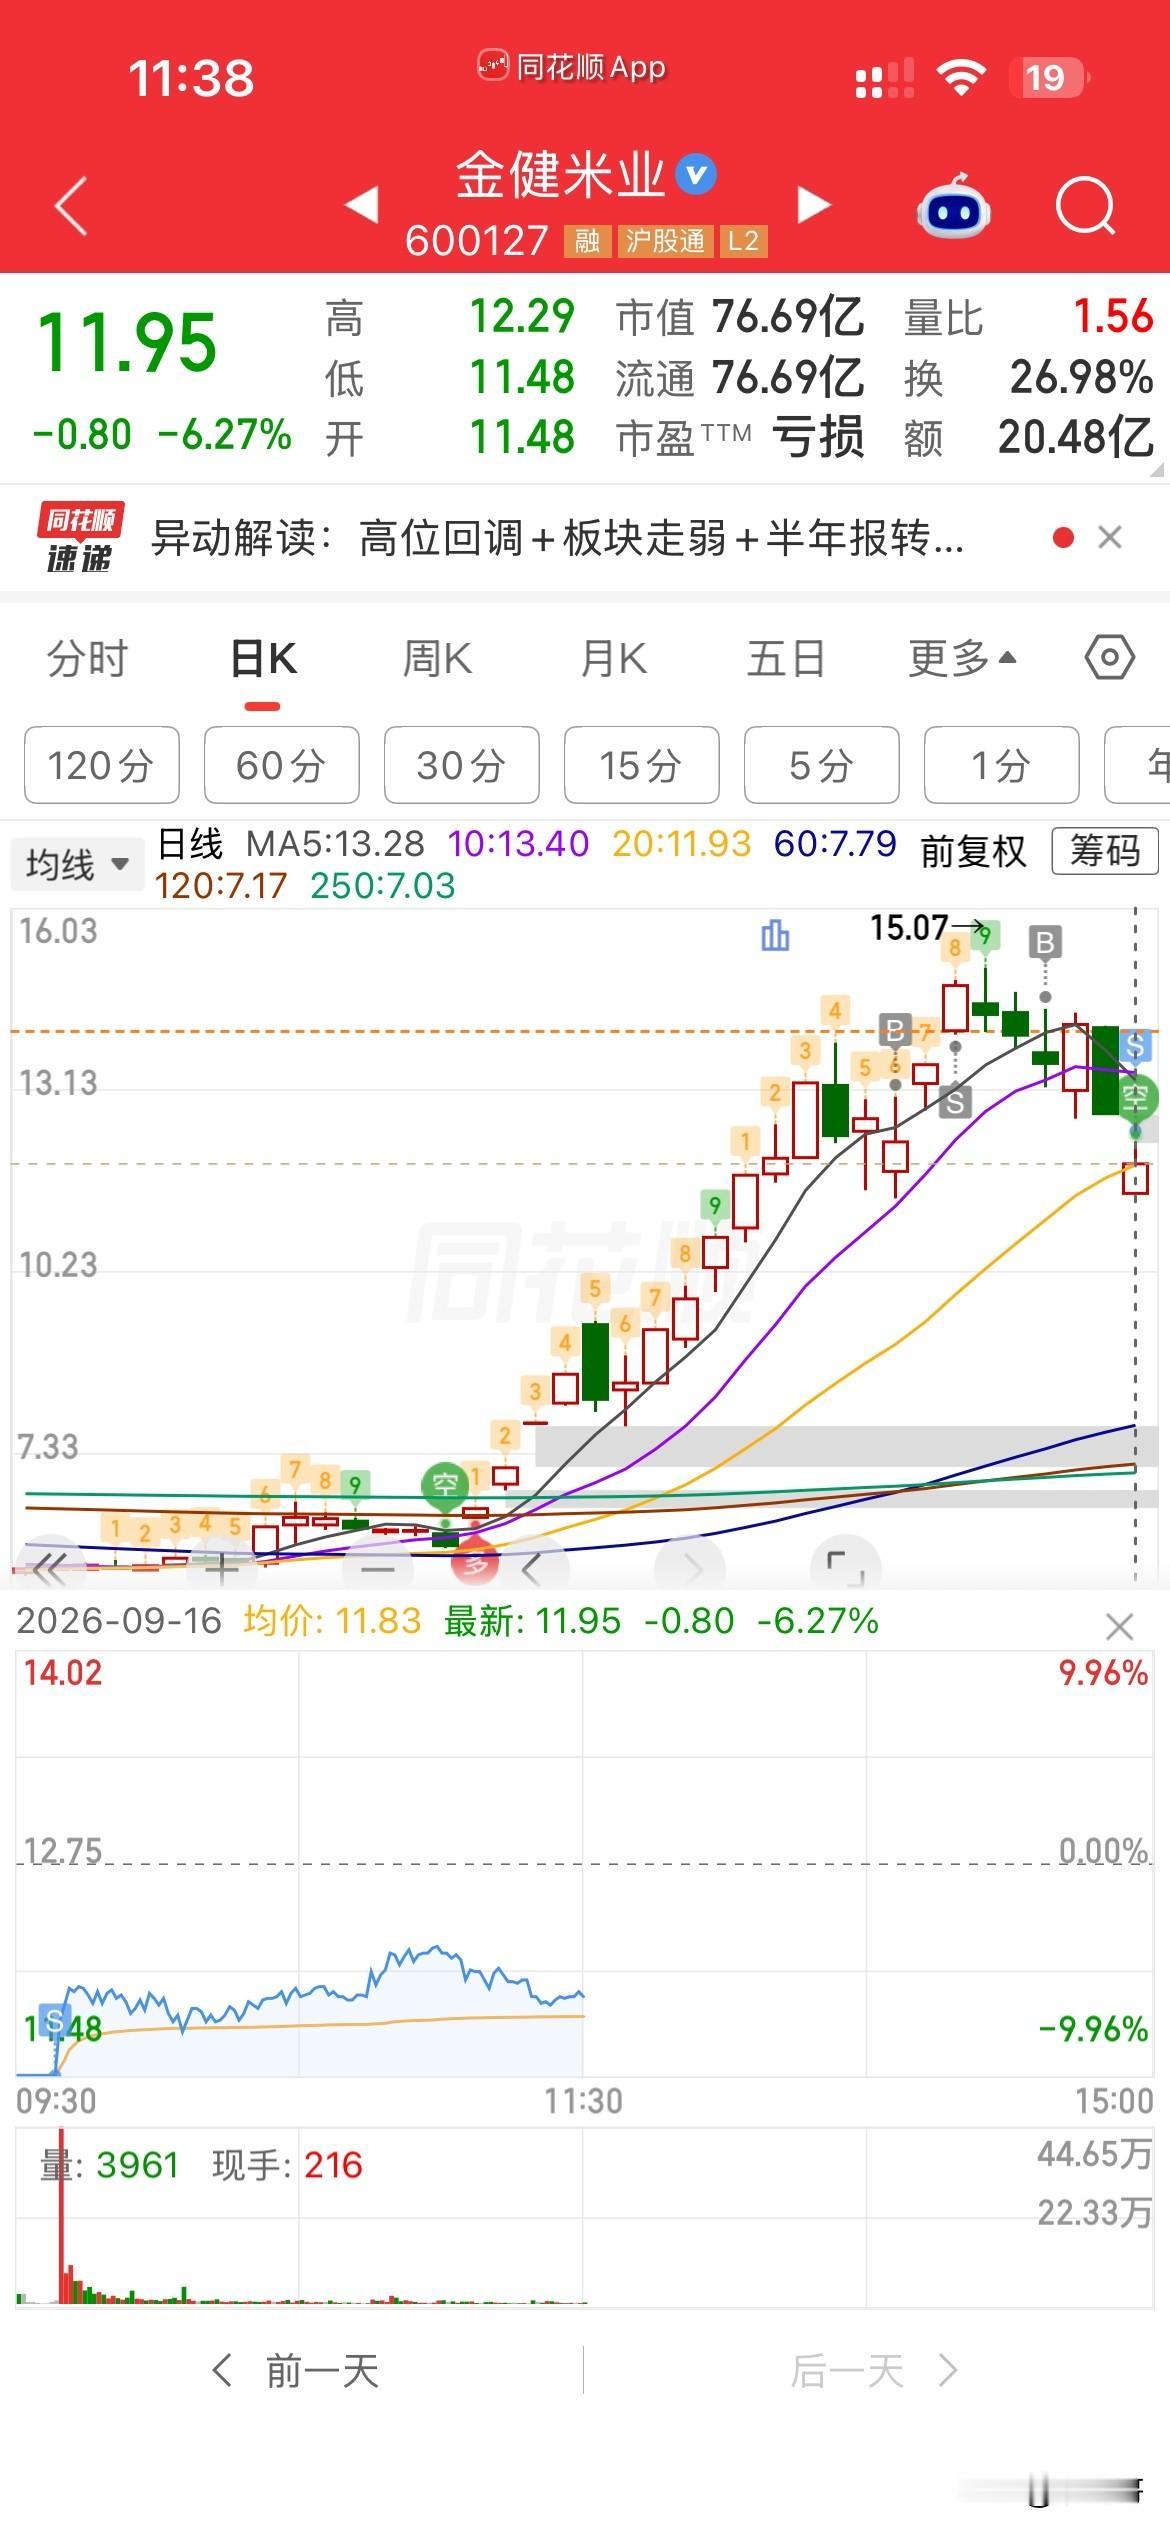Tap the 250:7.03 moving average label
This screenshot has height=2532, width=1170.
point(383,886)
